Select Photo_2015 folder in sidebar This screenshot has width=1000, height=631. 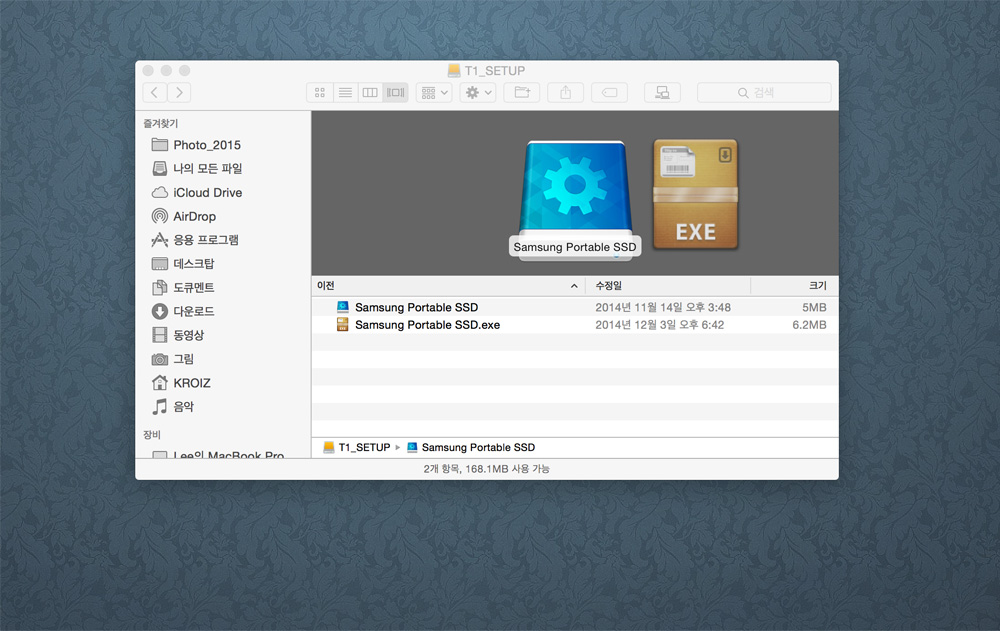(206, 145)
